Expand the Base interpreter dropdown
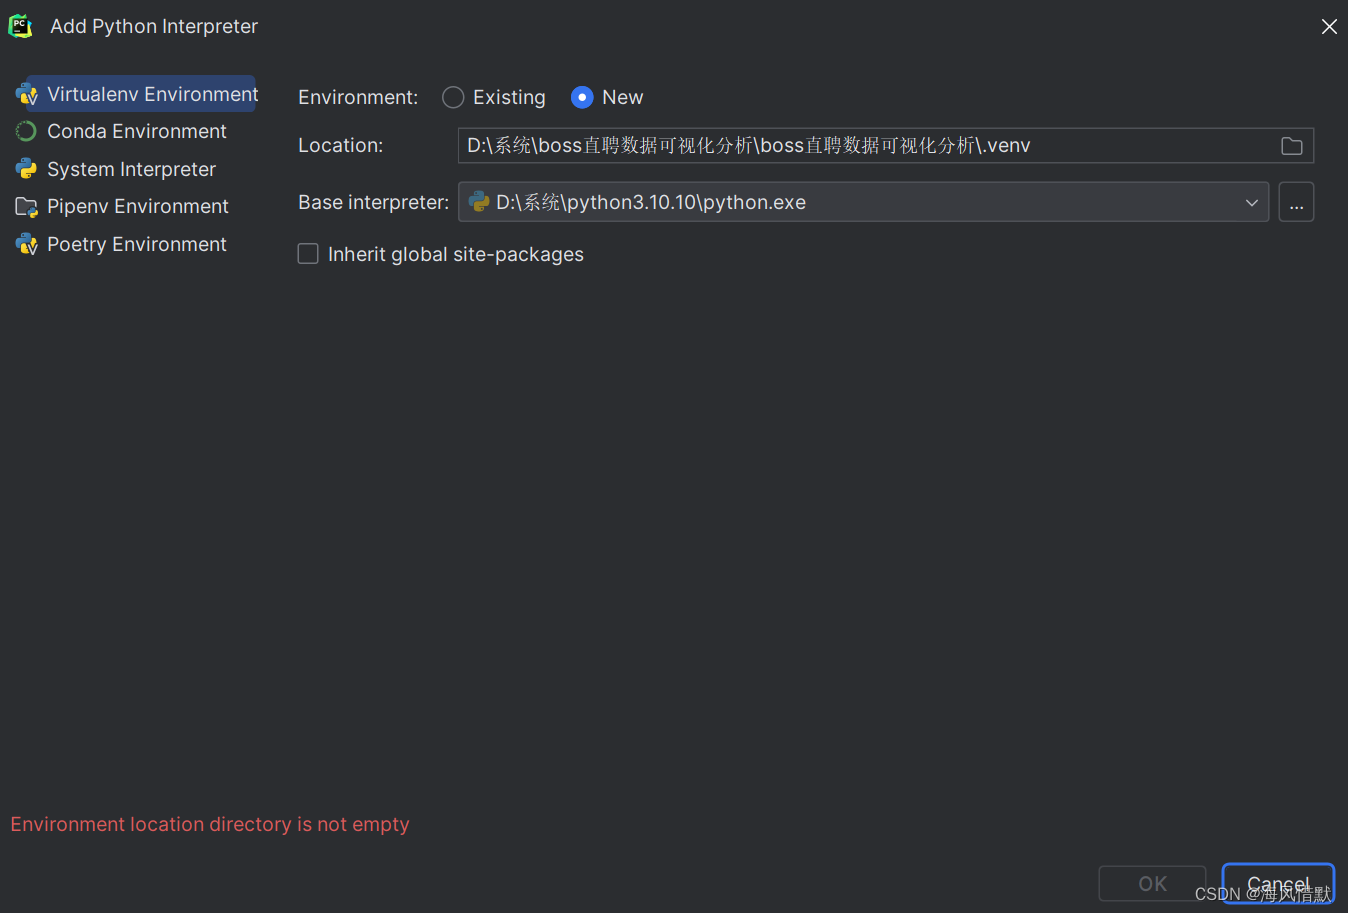The image size is (1348, 913). click(1252, 202)
